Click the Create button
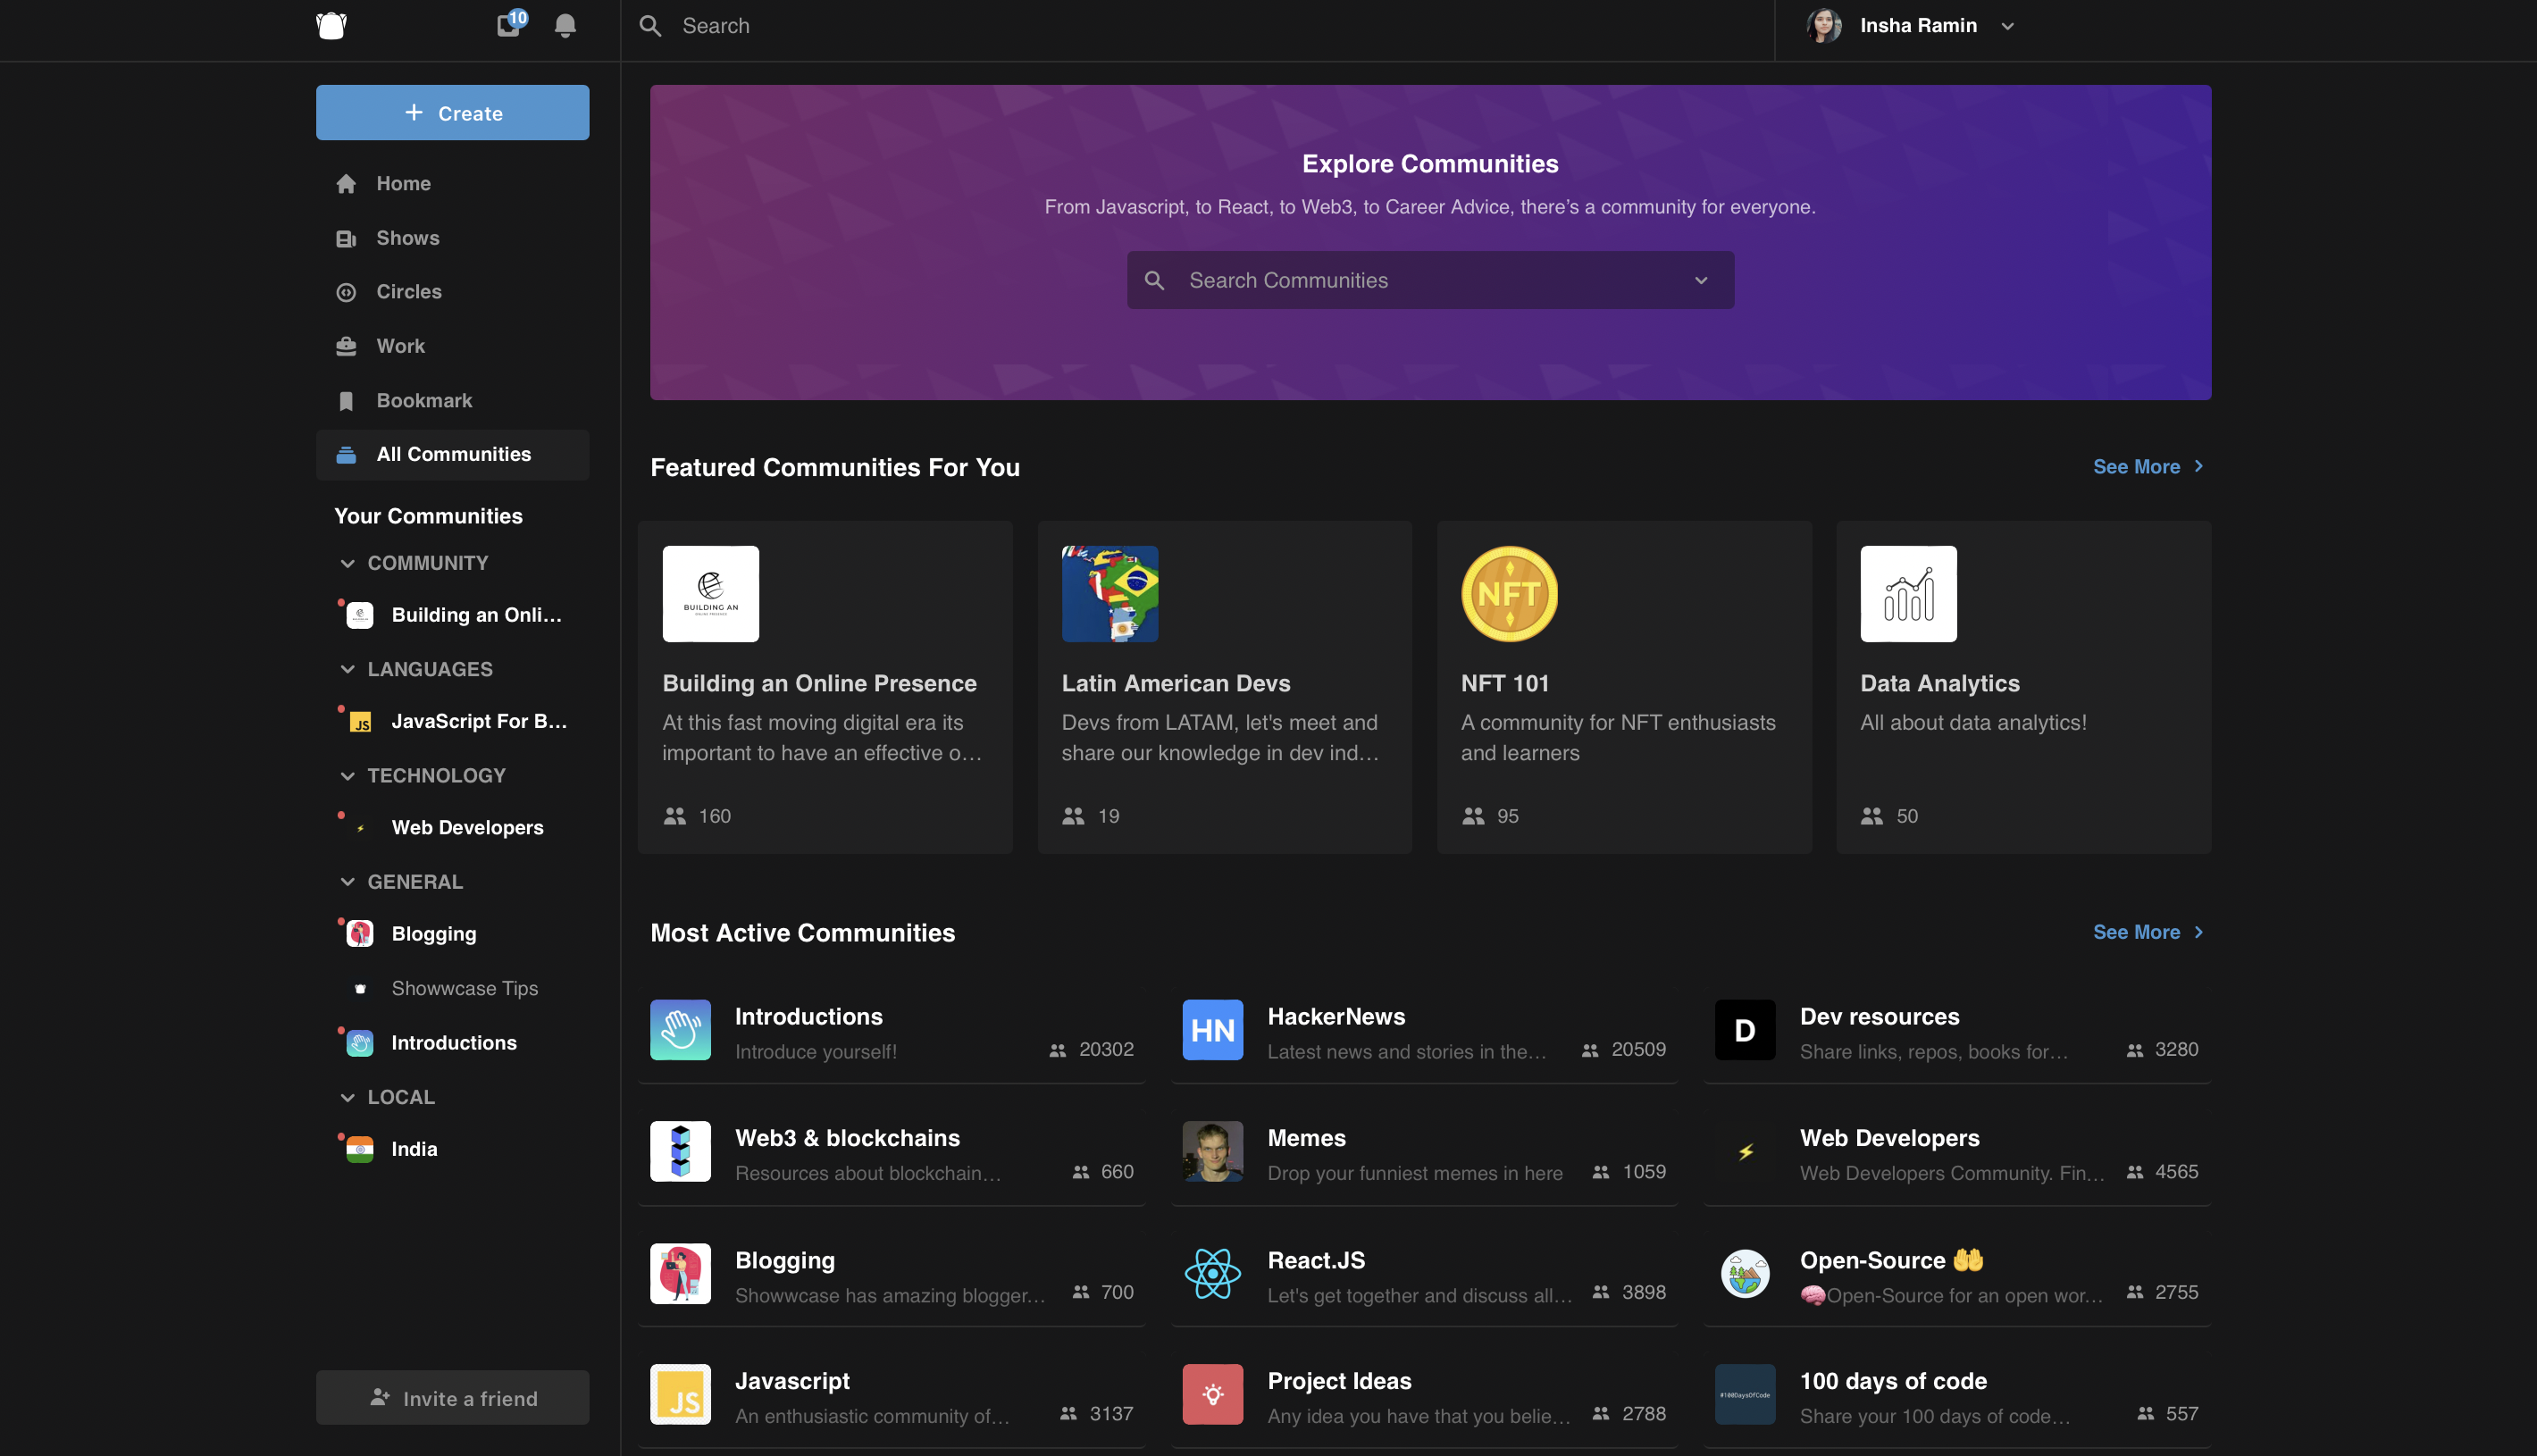The height and width of the screenshot is (1456, 2537). (x=452, y=113)
